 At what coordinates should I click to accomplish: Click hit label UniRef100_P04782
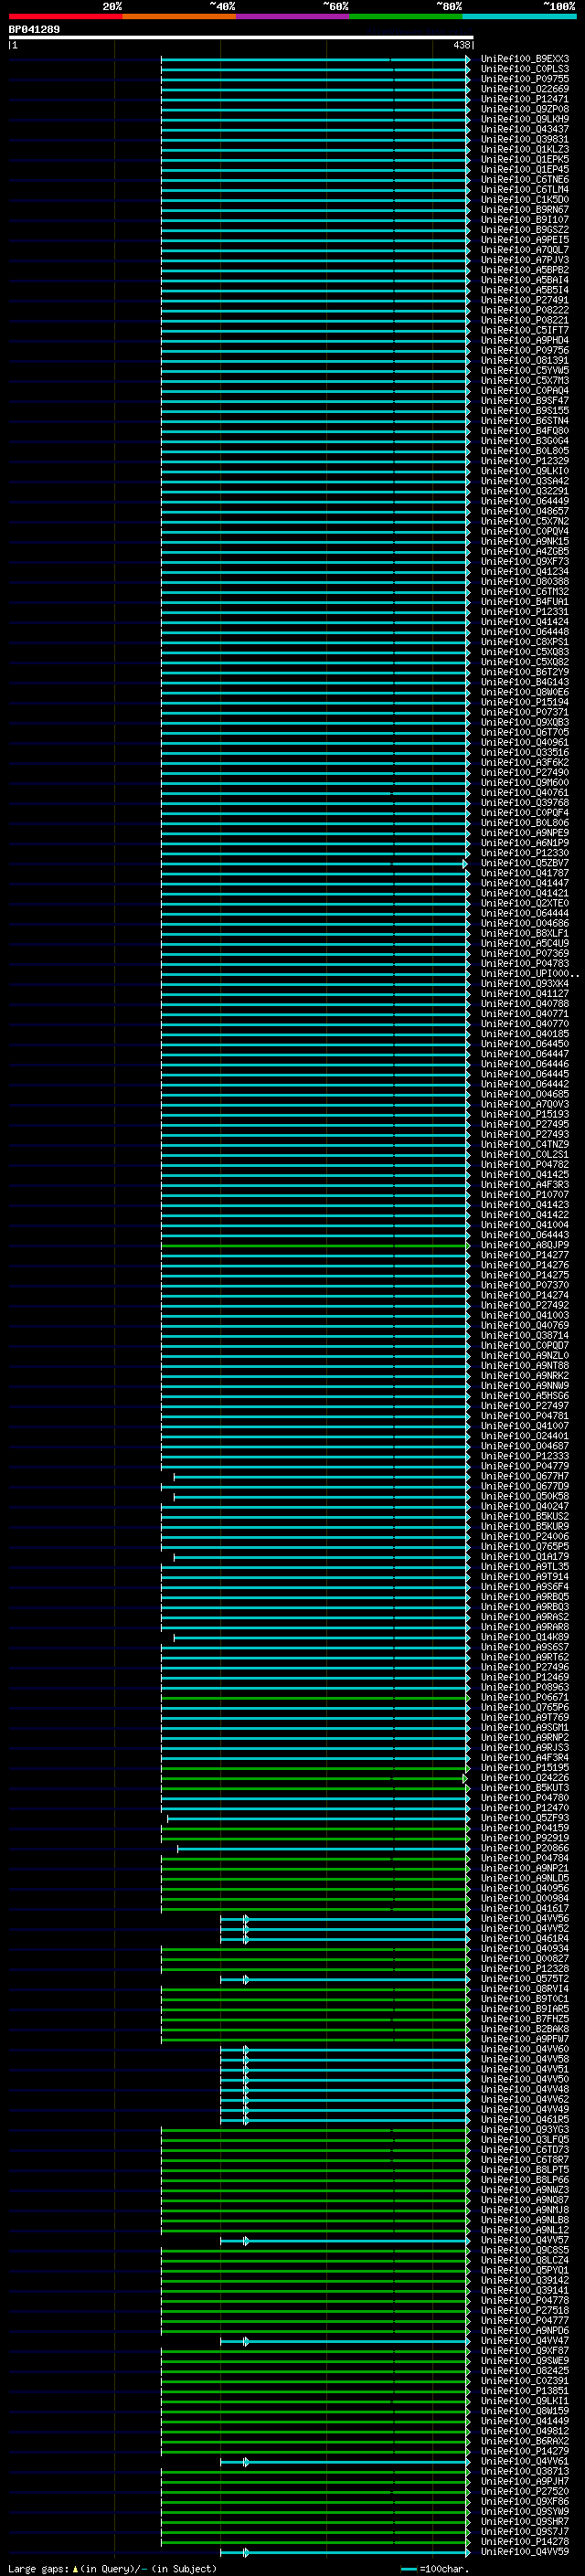tap(525, 1165)
